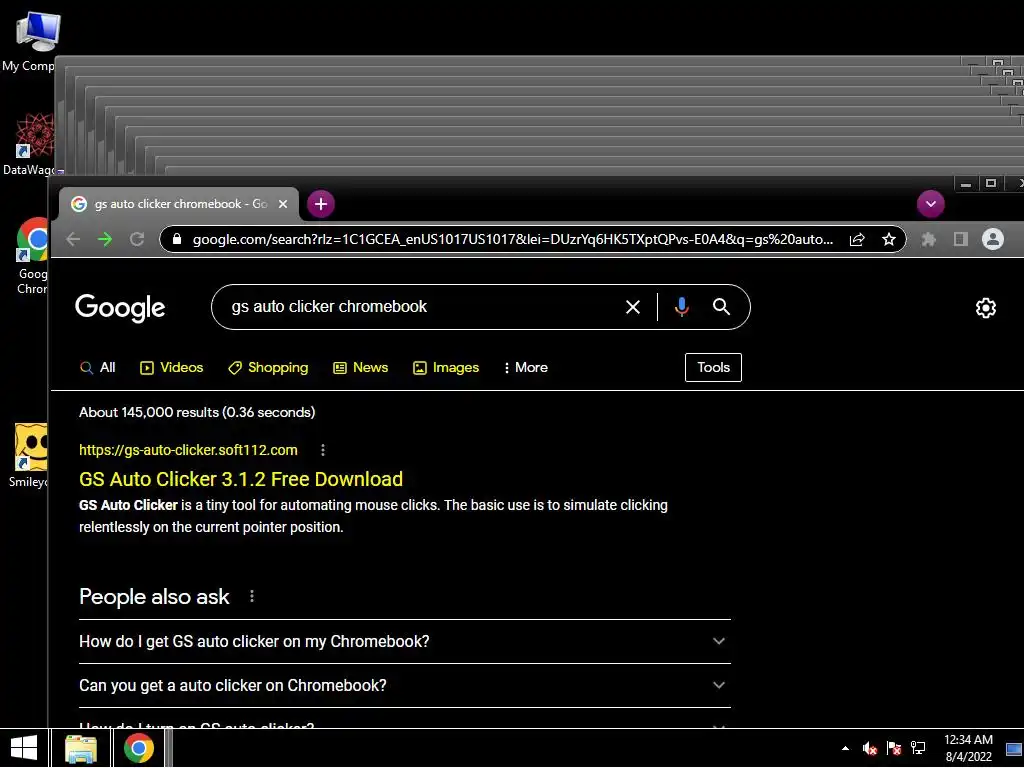The height and width of the screenshot is (768, 1024).
Task: Reload the current page
Action: point(136,240)
